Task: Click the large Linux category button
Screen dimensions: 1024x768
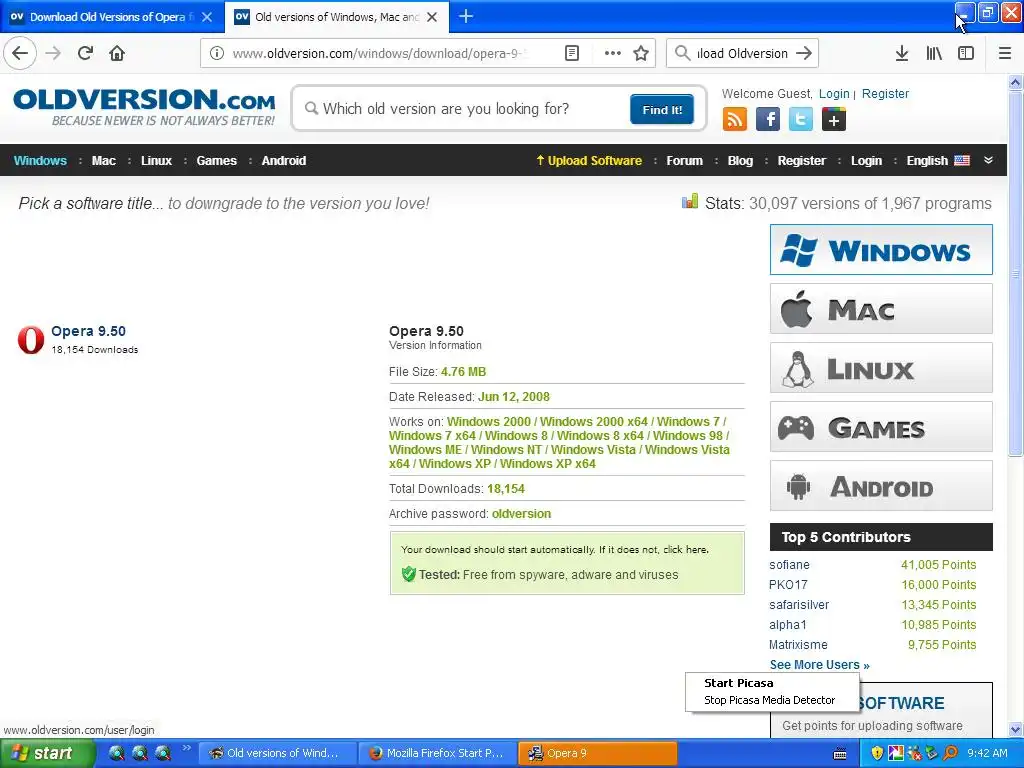Action: 881,368
